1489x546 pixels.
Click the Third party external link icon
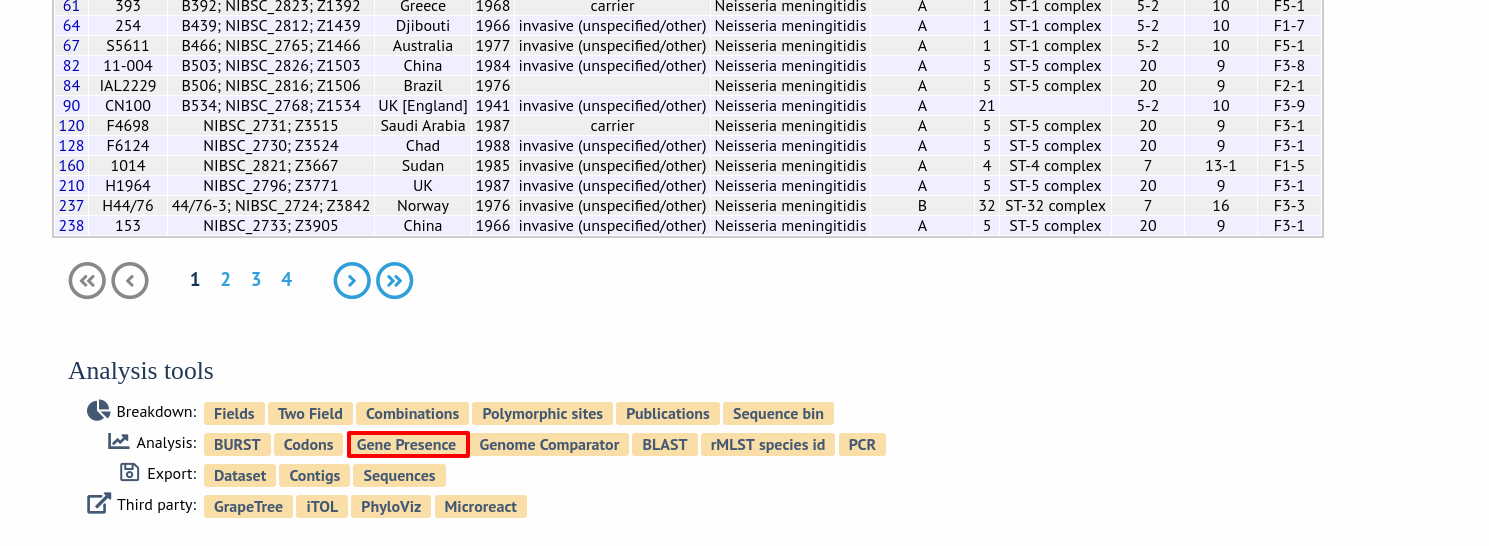(99, 503)
